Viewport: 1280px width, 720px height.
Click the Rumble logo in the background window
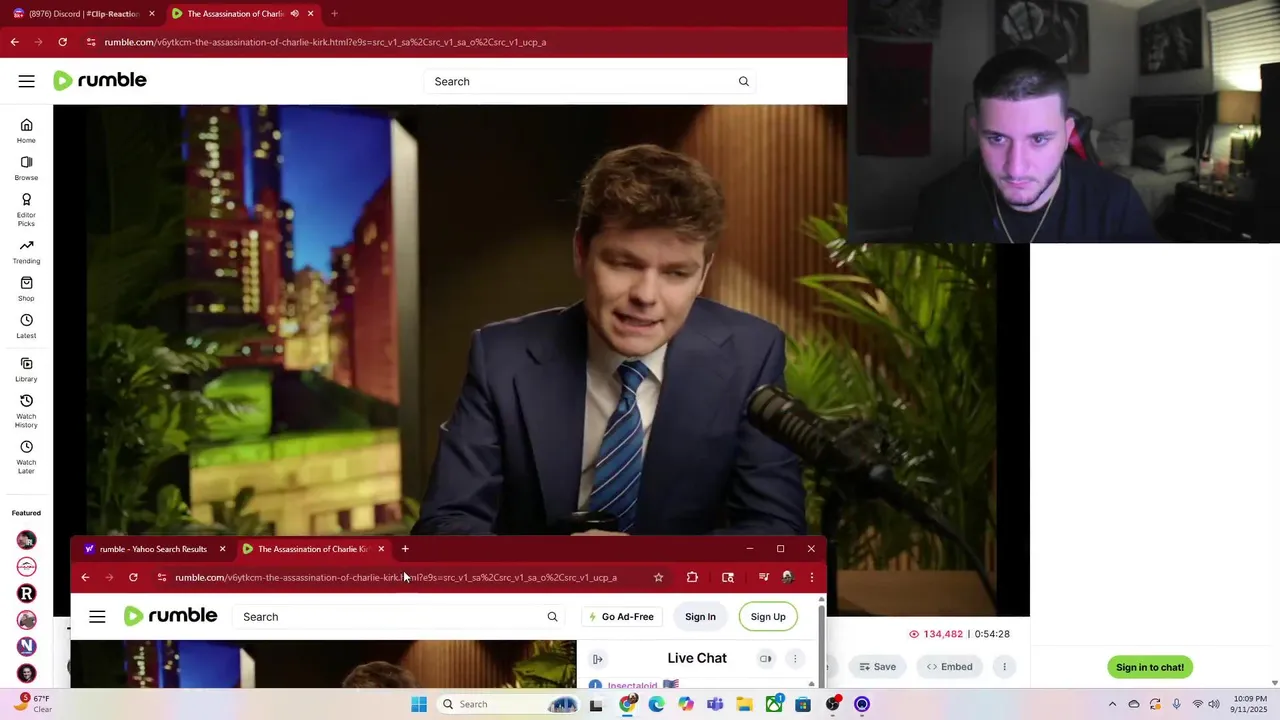pyautogui.click(x=99, y=80)
